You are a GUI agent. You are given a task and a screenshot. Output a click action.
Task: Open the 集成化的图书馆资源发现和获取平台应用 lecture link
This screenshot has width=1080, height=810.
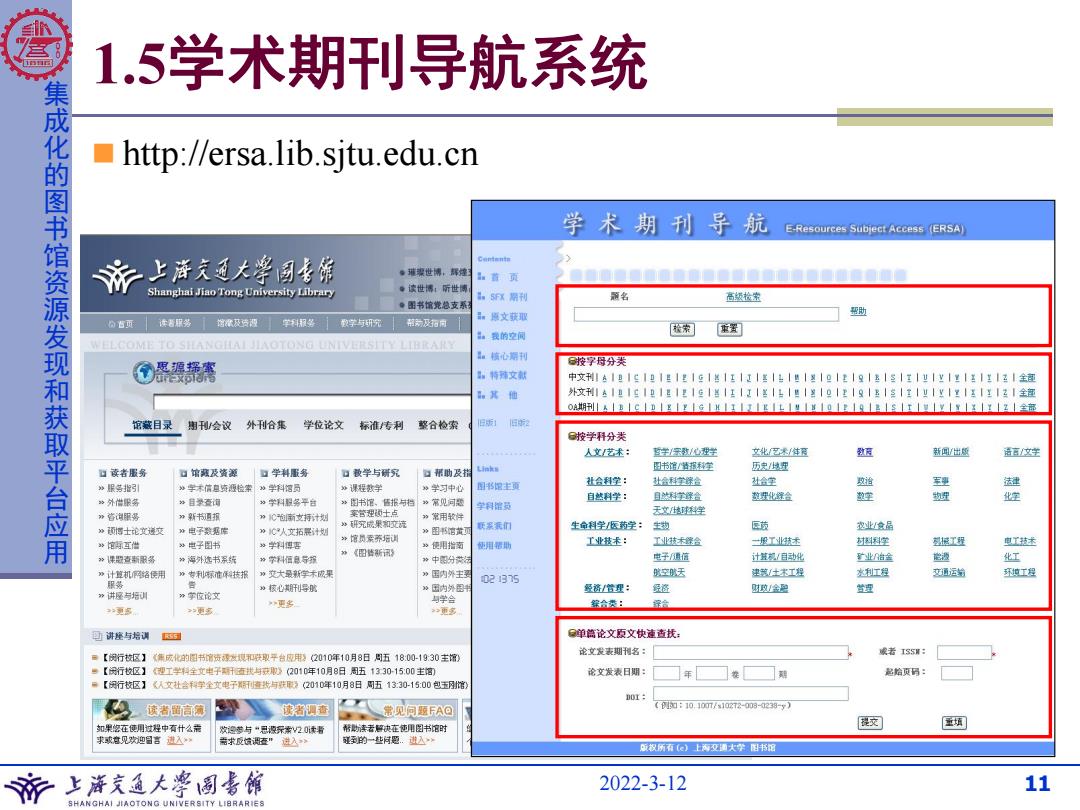click(229, 658)
